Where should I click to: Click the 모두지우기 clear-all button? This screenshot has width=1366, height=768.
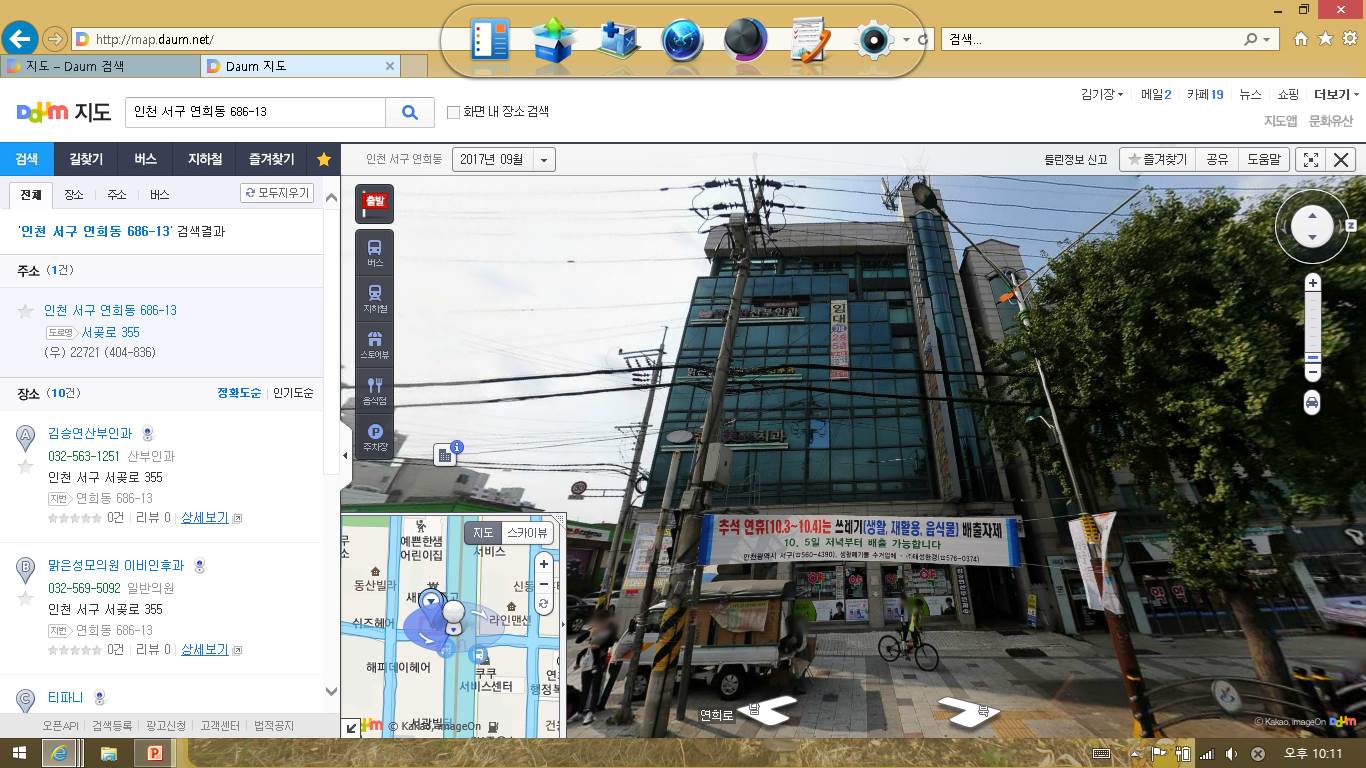[278, 193]
